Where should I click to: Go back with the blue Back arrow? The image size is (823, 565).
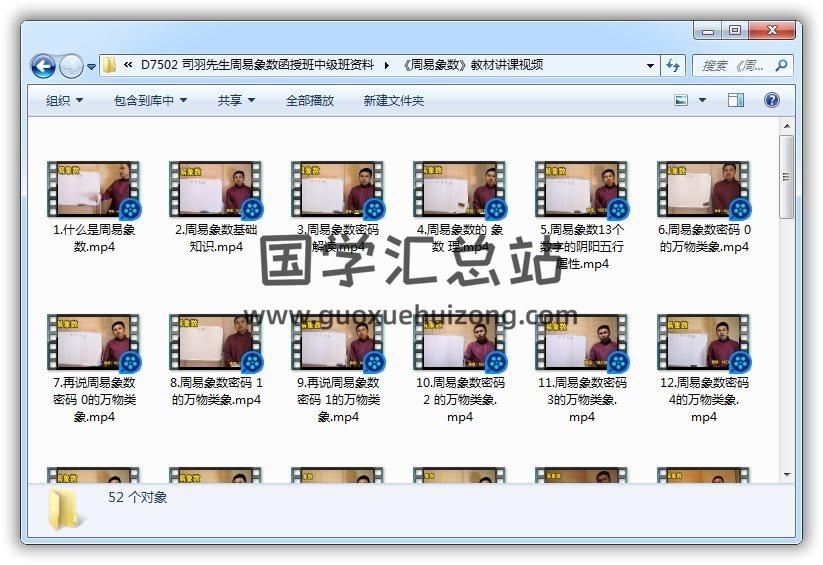(x=43, y=66)
